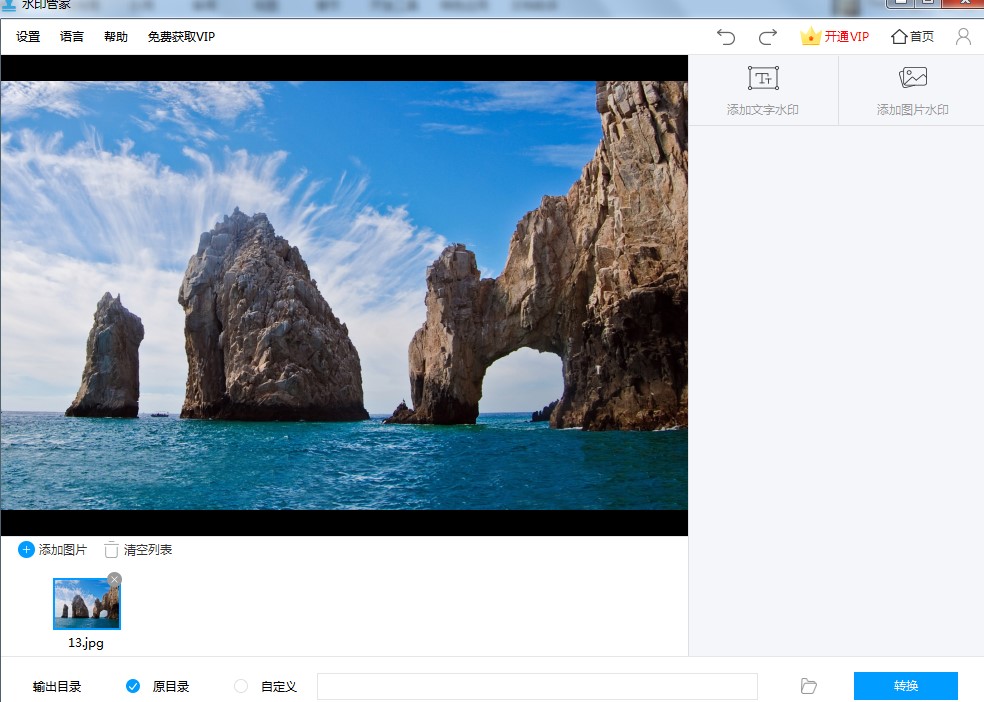Go to 首页 home

pyautogui.click(x=912, y=36)
